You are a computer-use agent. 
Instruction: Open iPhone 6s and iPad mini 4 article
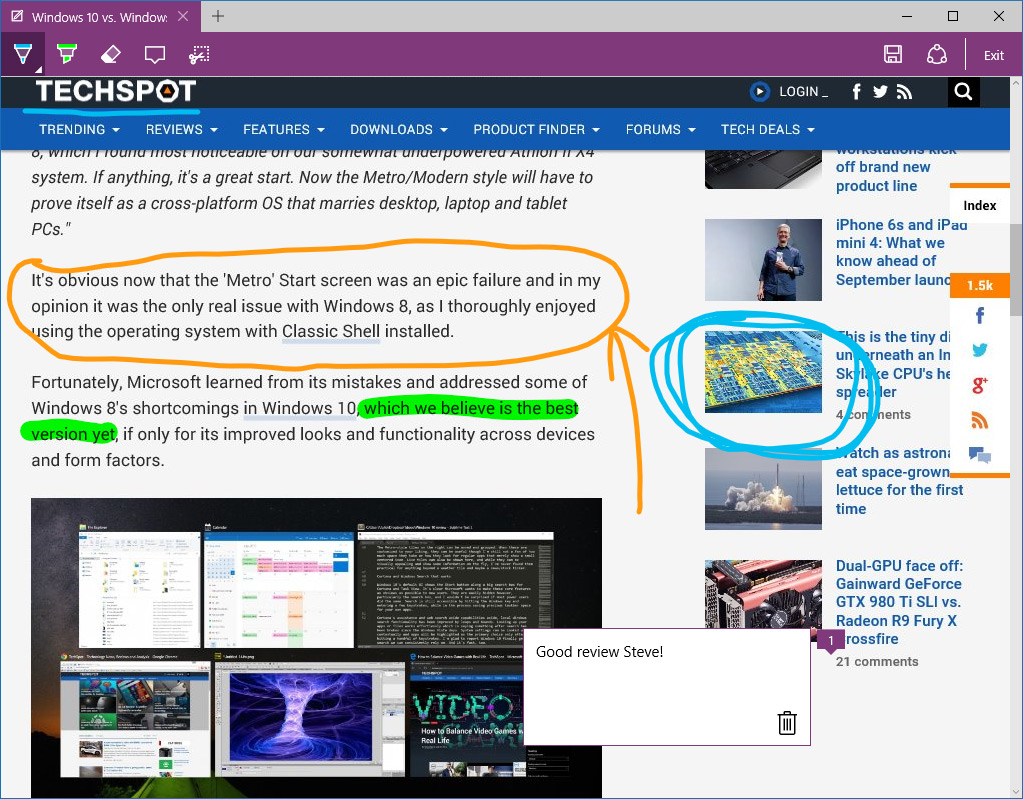900,252
